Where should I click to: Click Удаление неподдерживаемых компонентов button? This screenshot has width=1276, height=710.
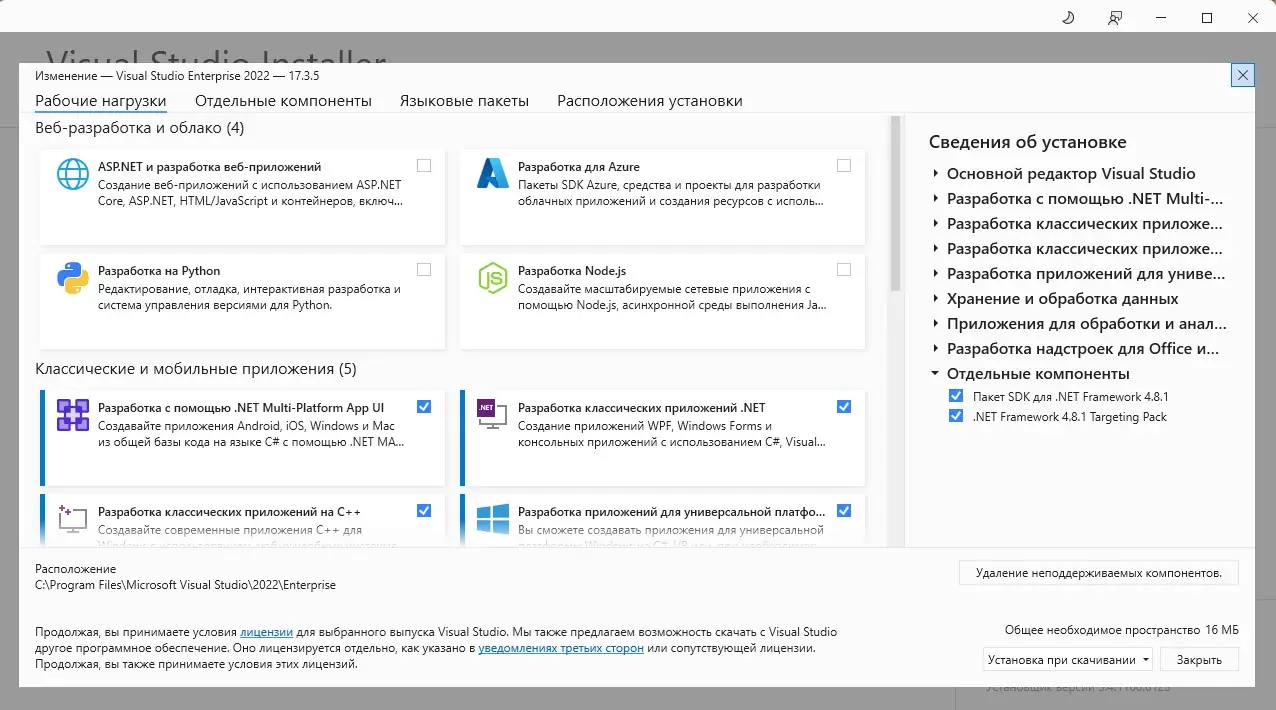1098,573
